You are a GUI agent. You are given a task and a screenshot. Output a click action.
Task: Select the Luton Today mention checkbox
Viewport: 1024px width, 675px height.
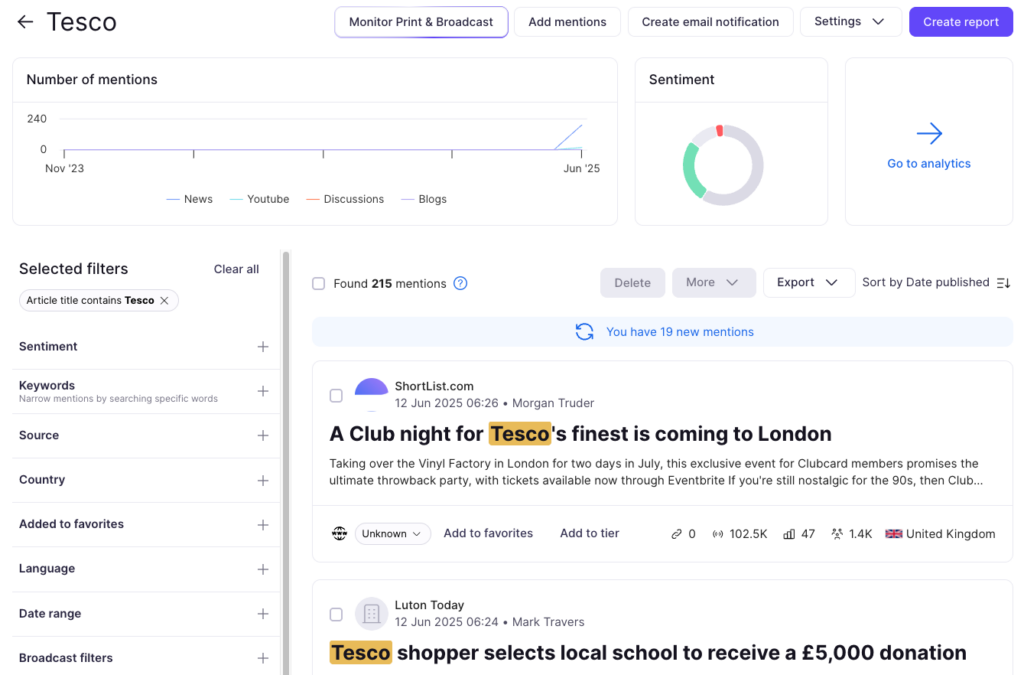(336, 614)
